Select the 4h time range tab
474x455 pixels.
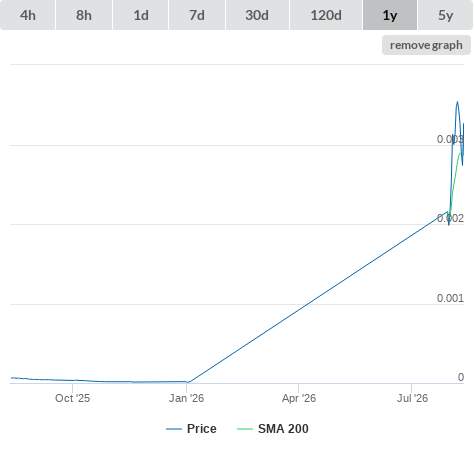point(28,15)
